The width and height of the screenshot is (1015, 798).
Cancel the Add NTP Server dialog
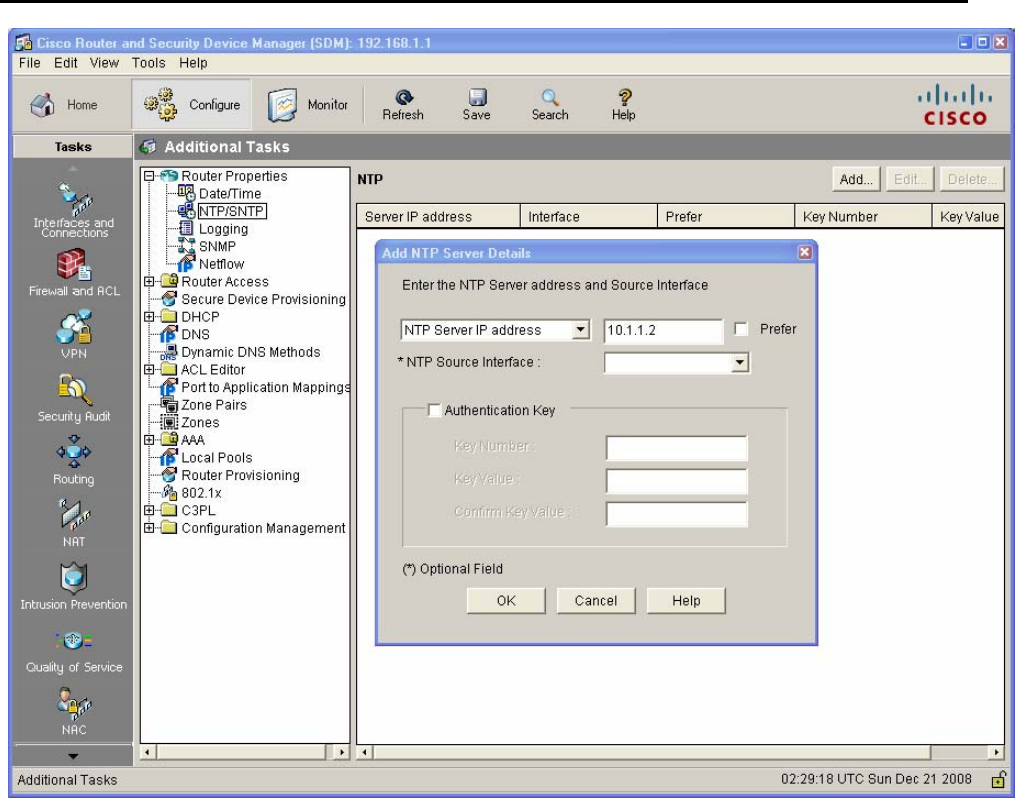point(596,601)
